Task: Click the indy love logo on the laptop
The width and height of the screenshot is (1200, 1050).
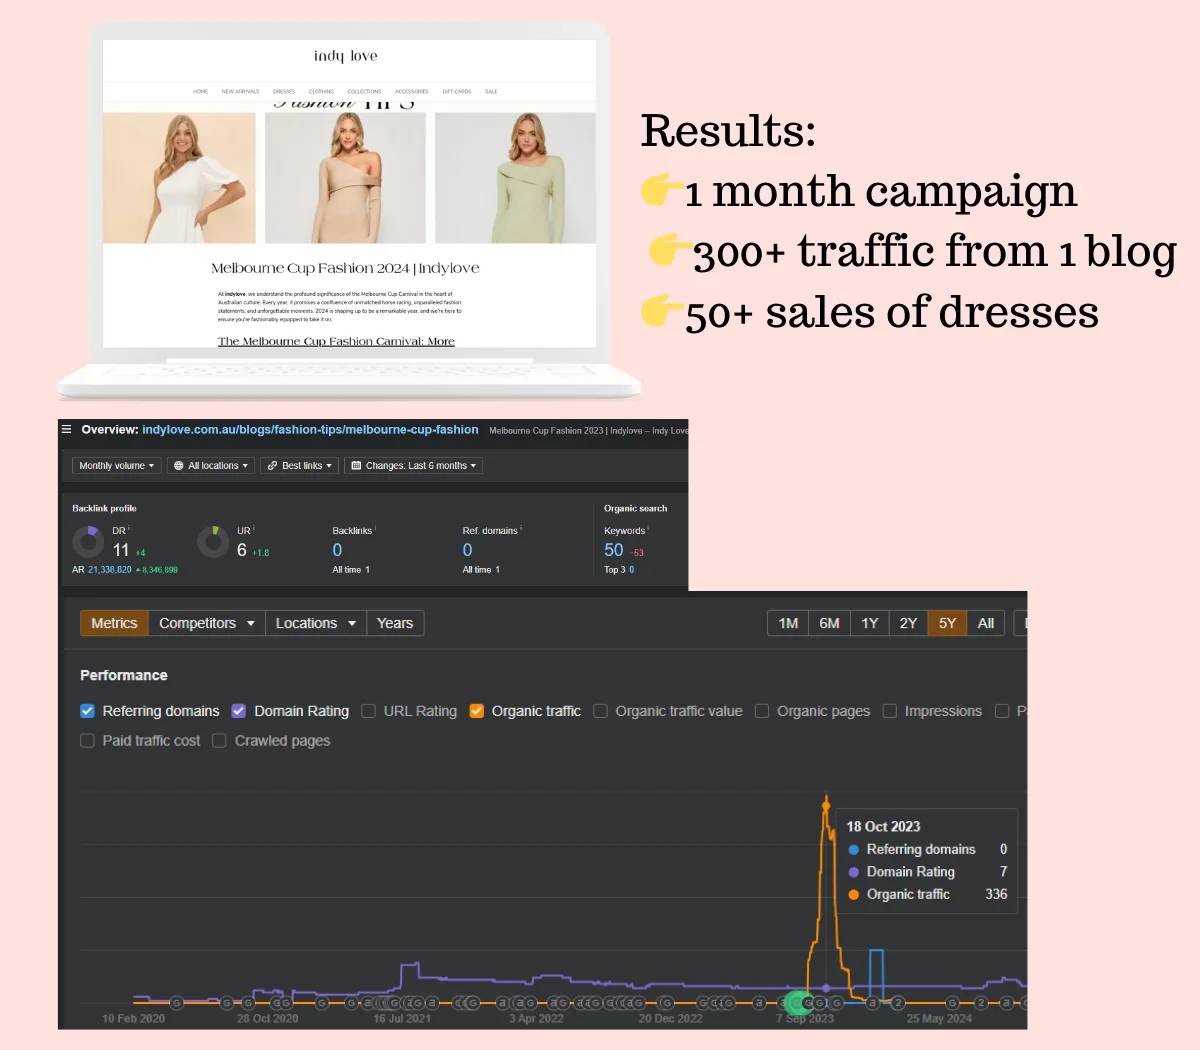Action: 346,56
